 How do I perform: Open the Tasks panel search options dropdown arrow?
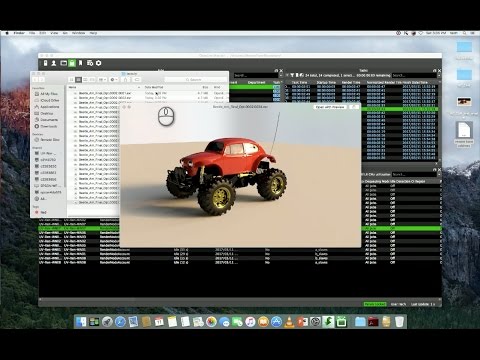[439, 76]
